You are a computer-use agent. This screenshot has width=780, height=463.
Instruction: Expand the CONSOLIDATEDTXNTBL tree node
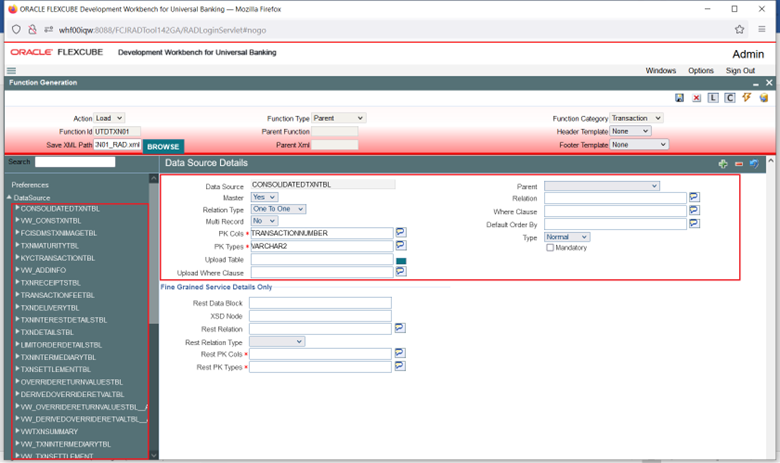click(x=17, y=208)
